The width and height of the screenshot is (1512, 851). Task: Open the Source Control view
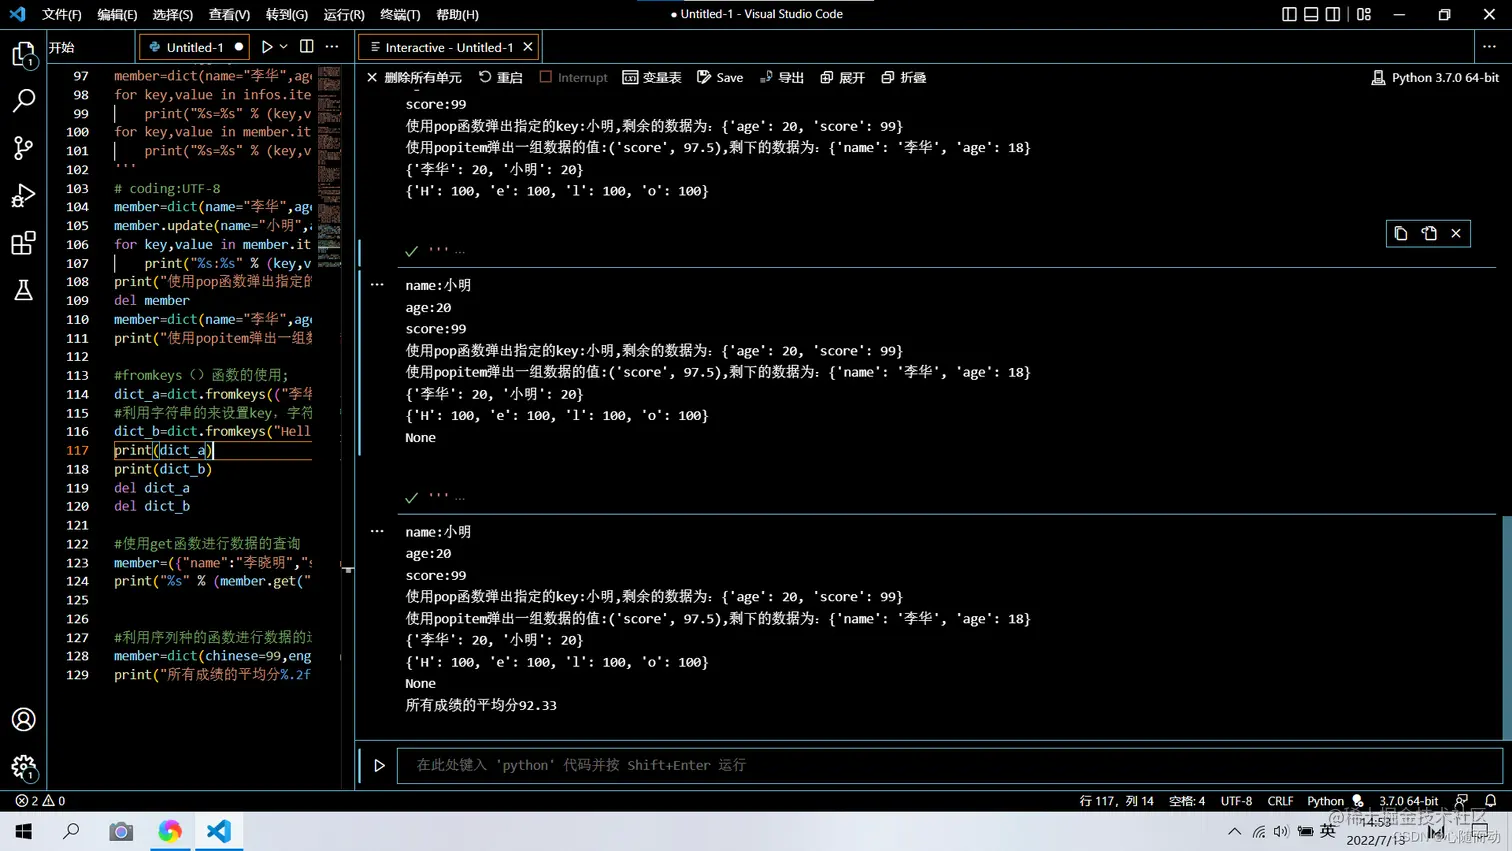tap(23, 147)
